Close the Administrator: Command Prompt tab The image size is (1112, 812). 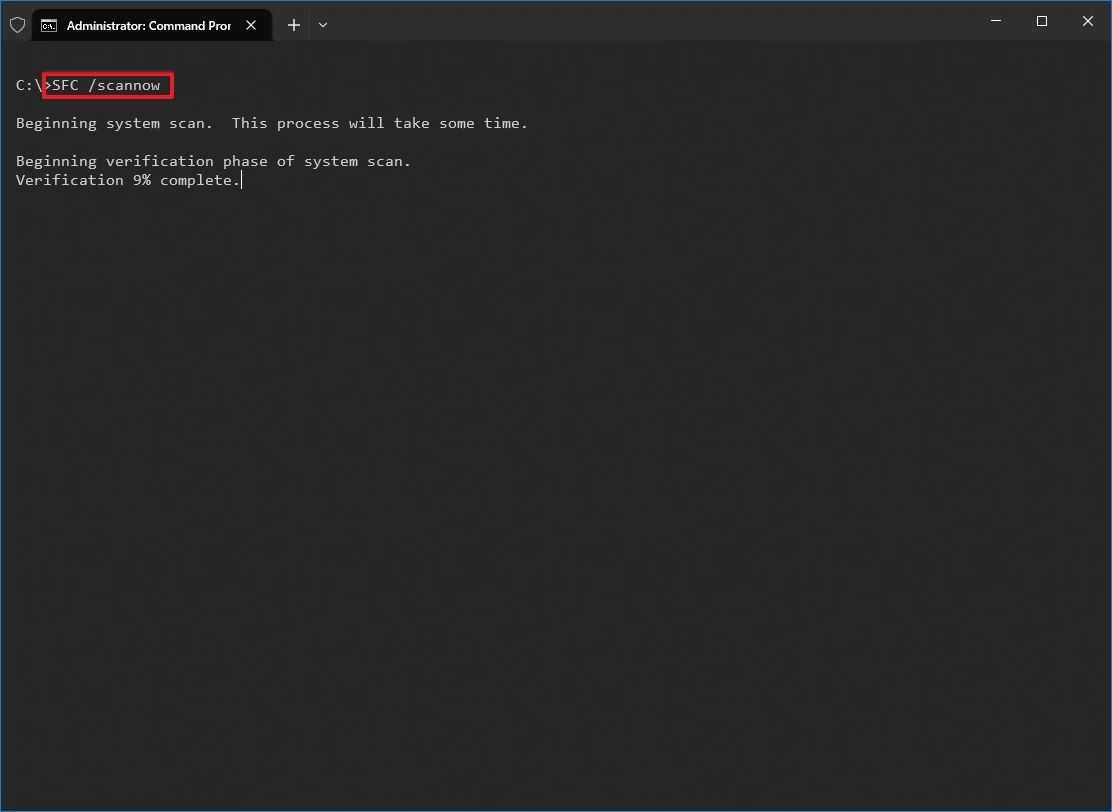pyautogui.click(x=251, y=25)
